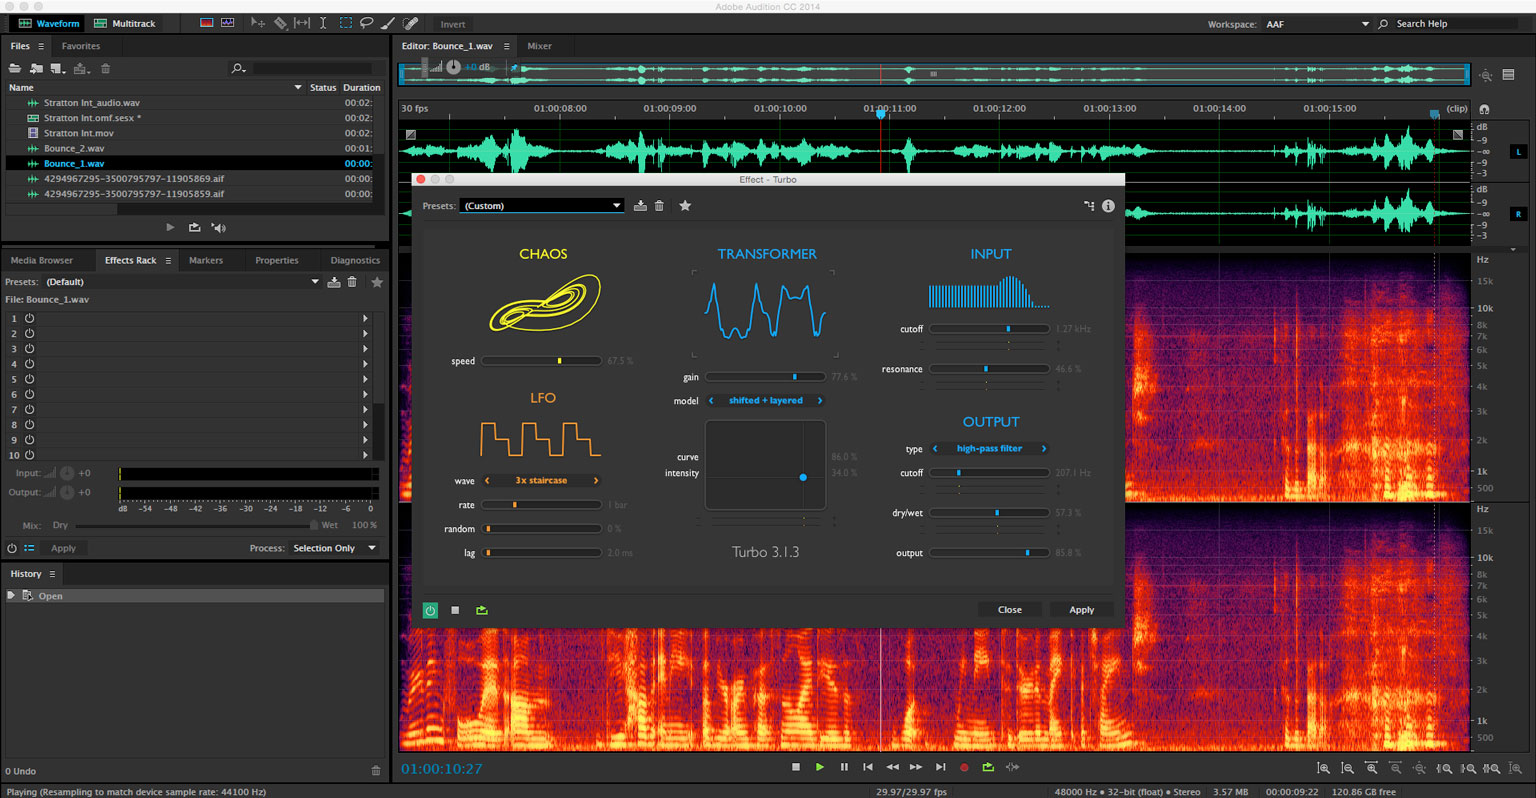
Task: Expand the Open item in History panel
Action: pyautogui.click(x=11, y=596)
